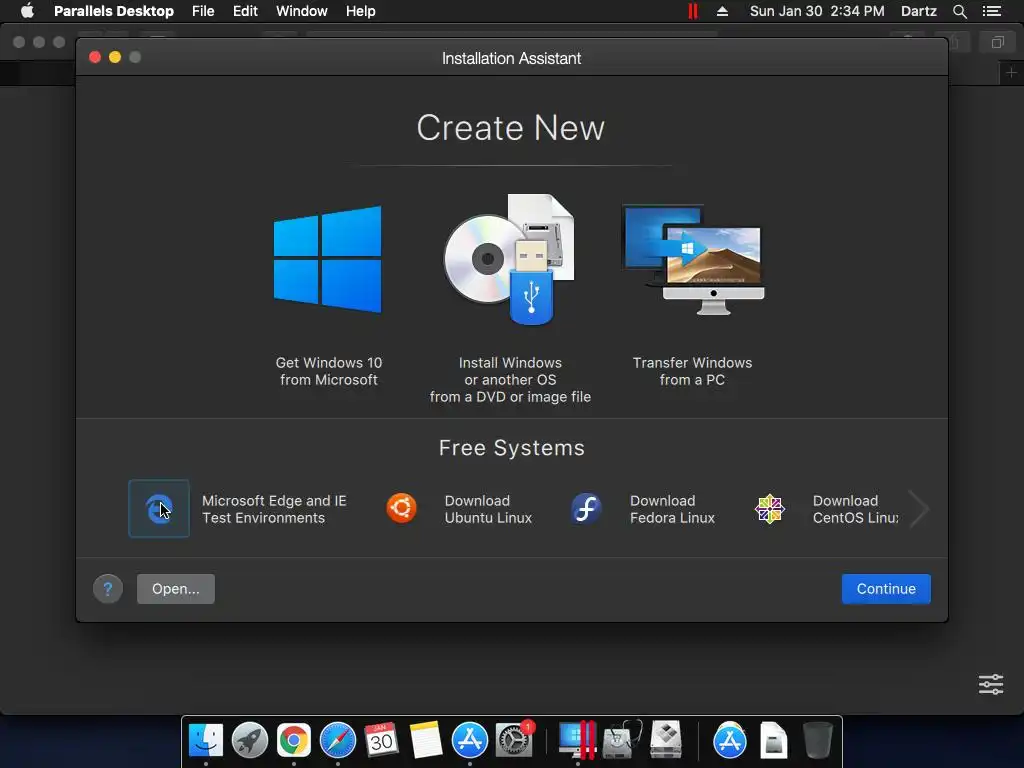Open the Help menu
Image resolution: width=1024 pixels, height=768 pixels.
tap(360, 11)
